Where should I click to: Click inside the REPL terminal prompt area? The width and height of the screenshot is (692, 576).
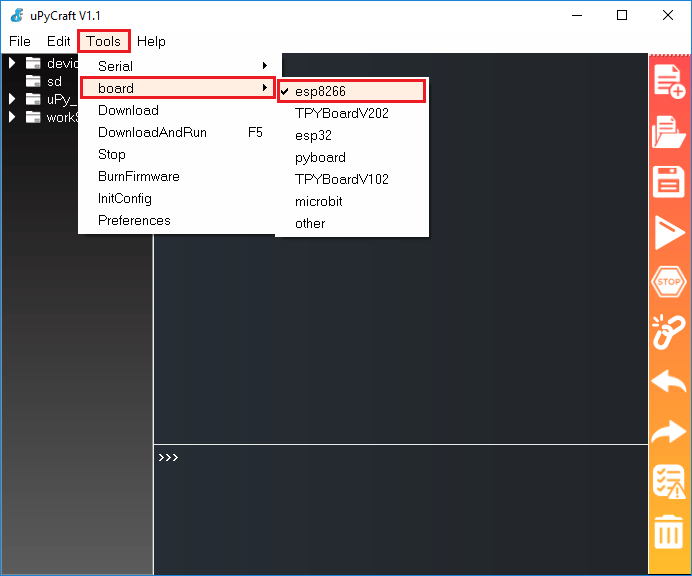pyautogui.click(x=400, y=500)
